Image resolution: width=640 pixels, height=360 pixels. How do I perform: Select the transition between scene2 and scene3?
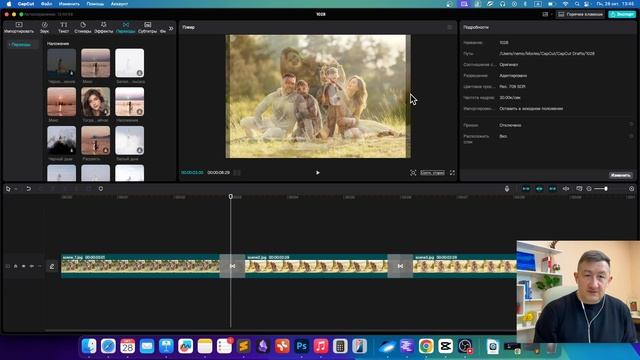tap(400, 266)
